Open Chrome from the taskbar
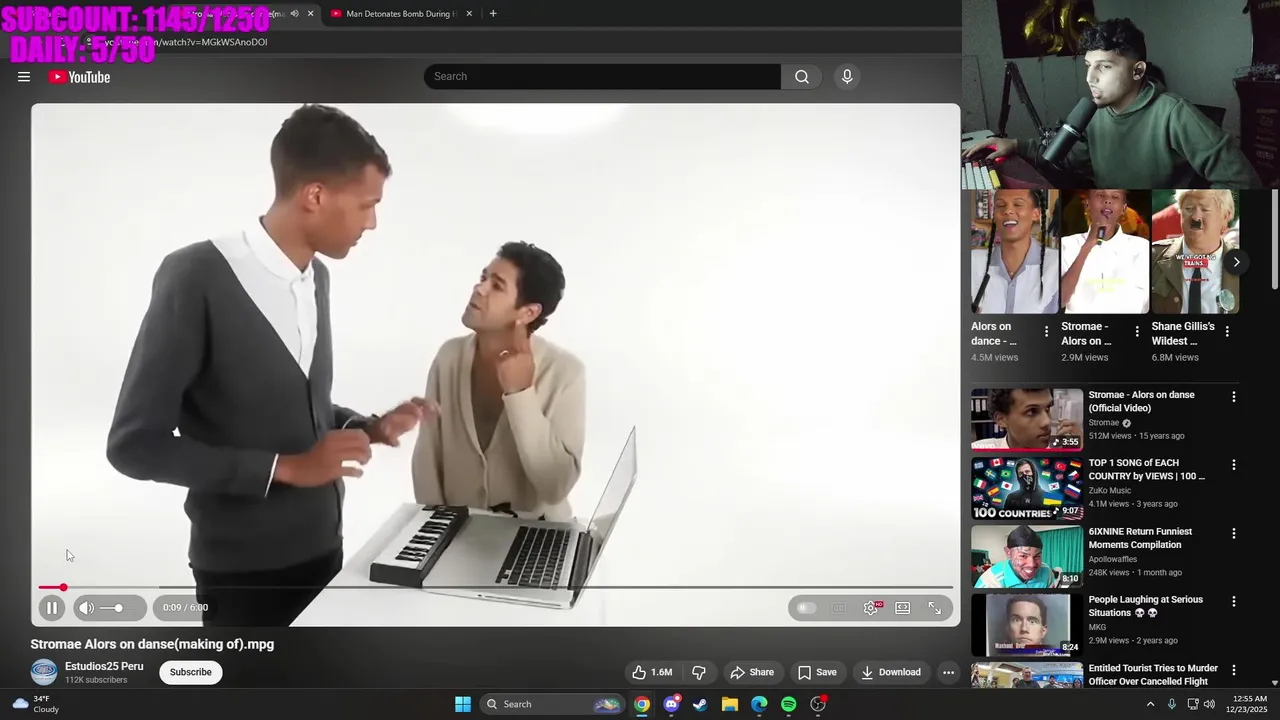 tap(642, 704)
